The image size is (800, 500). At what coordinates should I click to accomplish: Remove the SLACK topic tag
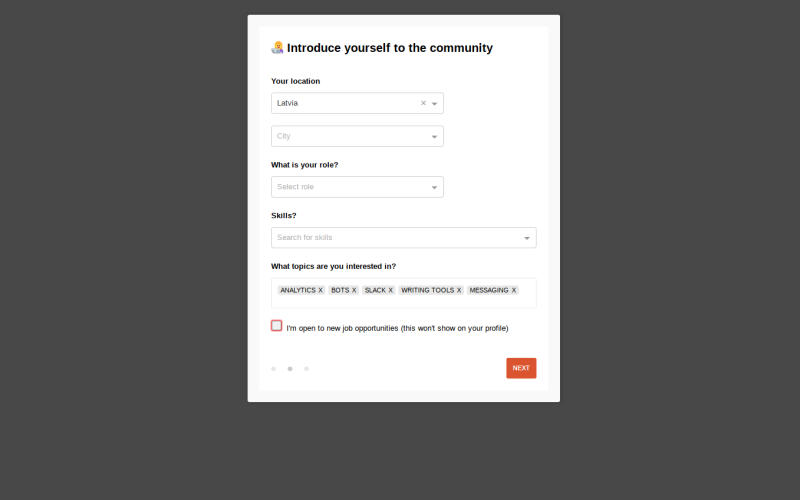[x=391, y=290]
